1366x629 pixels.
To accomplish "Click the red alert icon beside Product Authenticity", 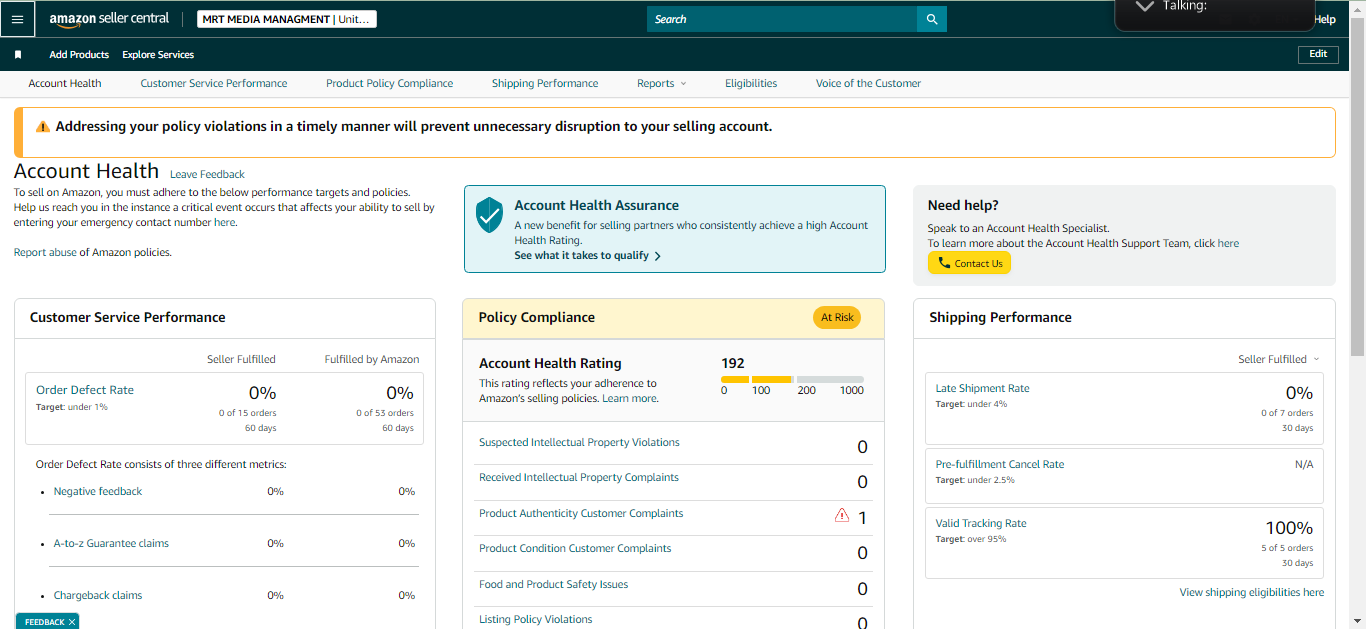I will coord(842,516).
